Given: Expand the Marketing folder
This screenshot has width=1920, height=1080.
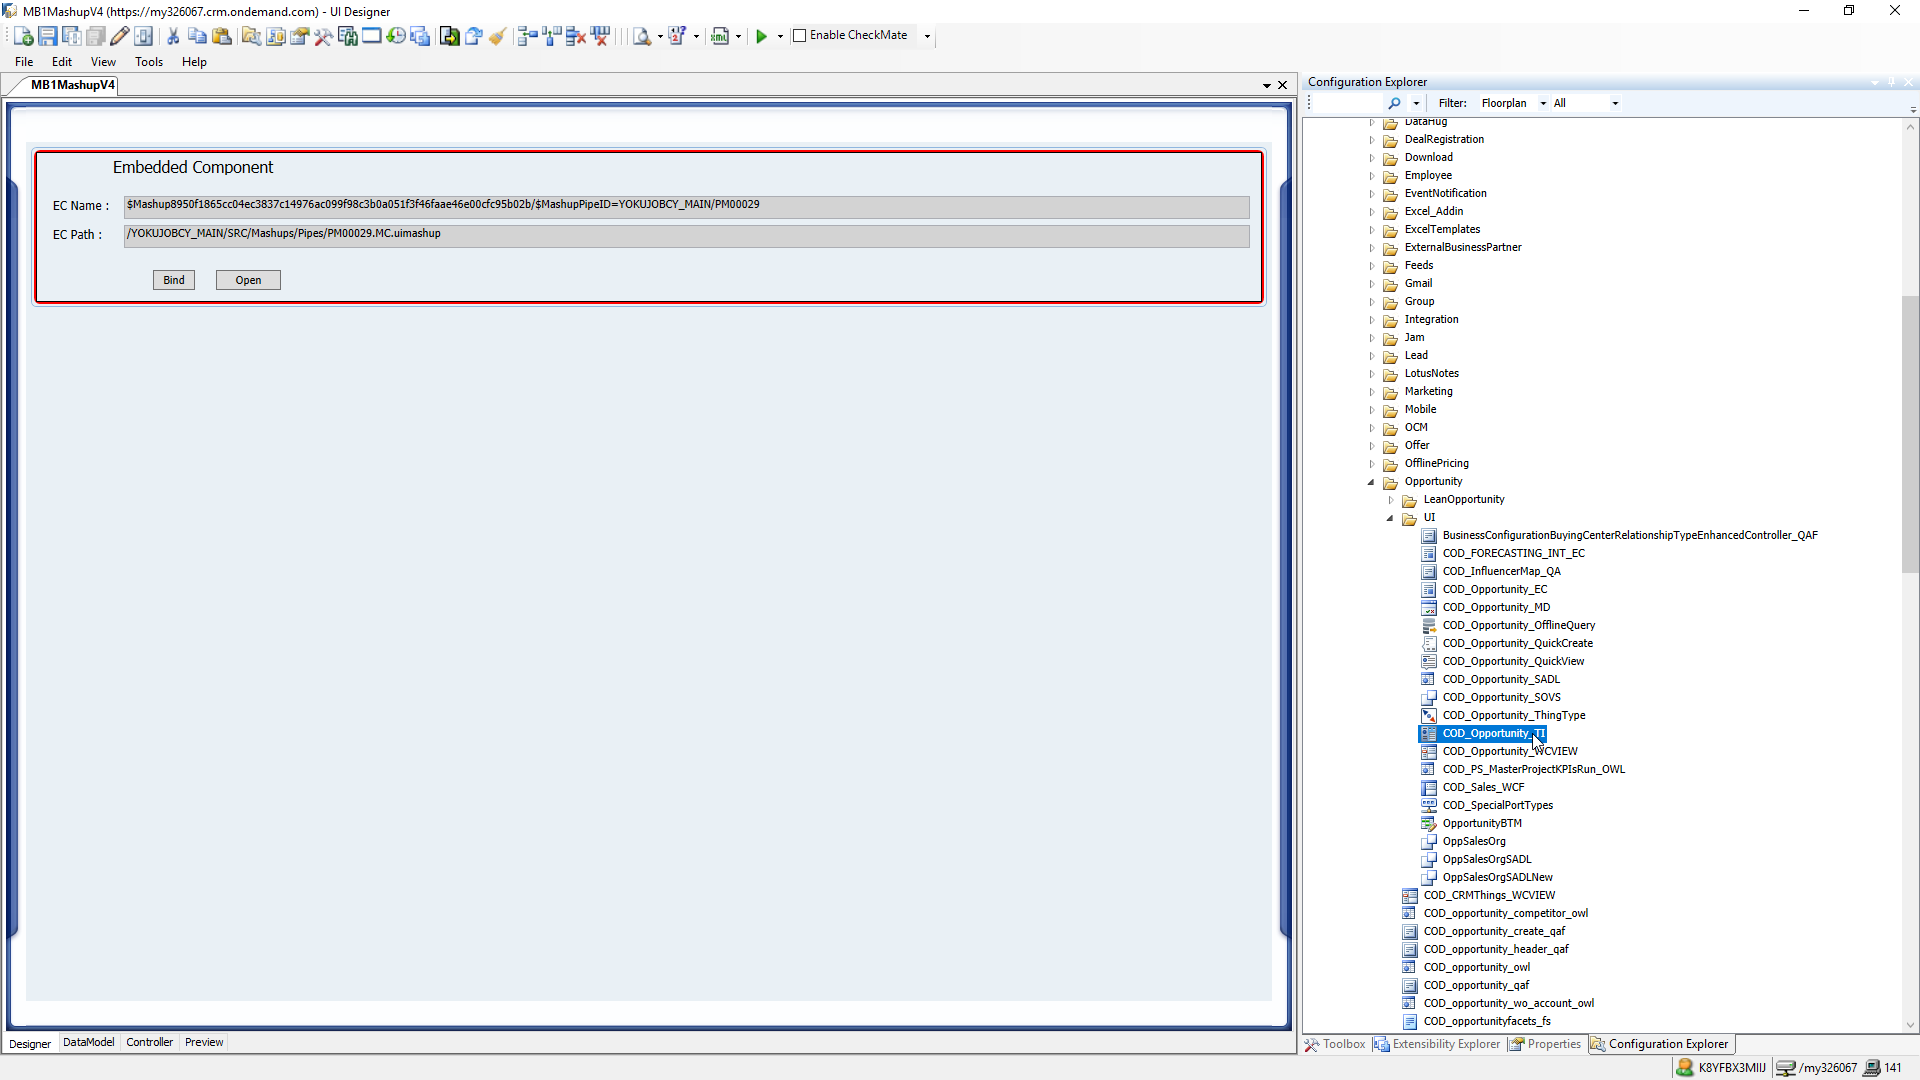Looking at the screenshot, I should pos(1371,392).
